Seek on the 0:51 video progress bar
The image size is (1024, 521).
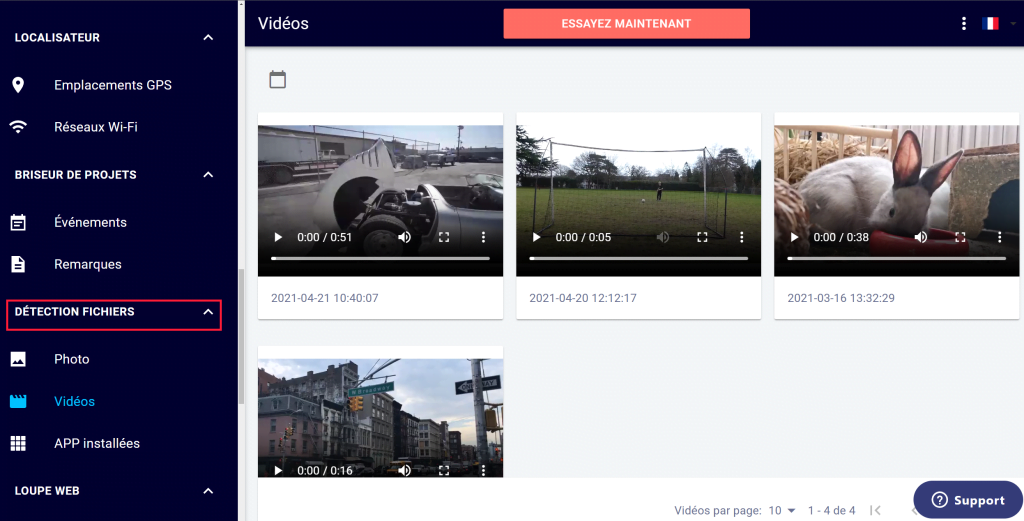(x=380, y=259)
